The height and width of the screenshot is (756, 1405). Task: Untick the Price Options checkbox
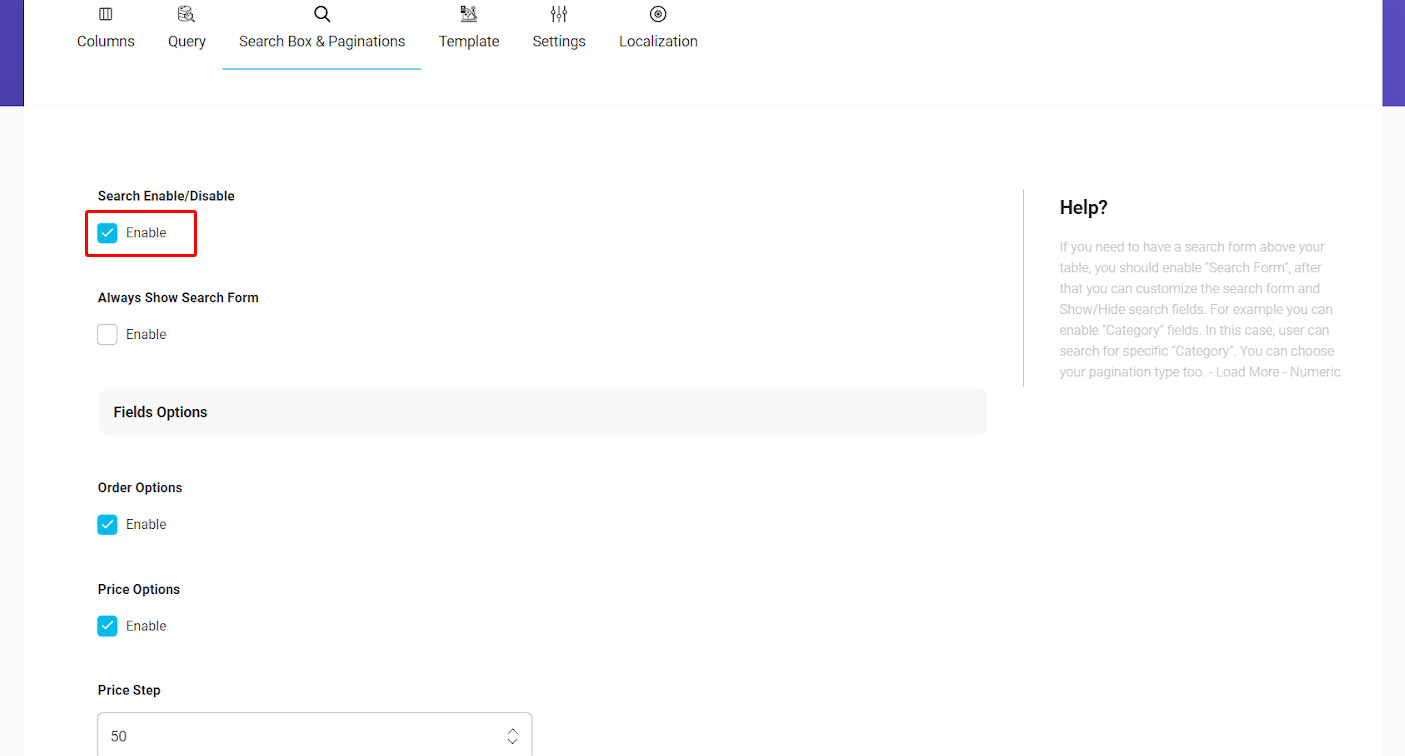click(x=108, y=626)
